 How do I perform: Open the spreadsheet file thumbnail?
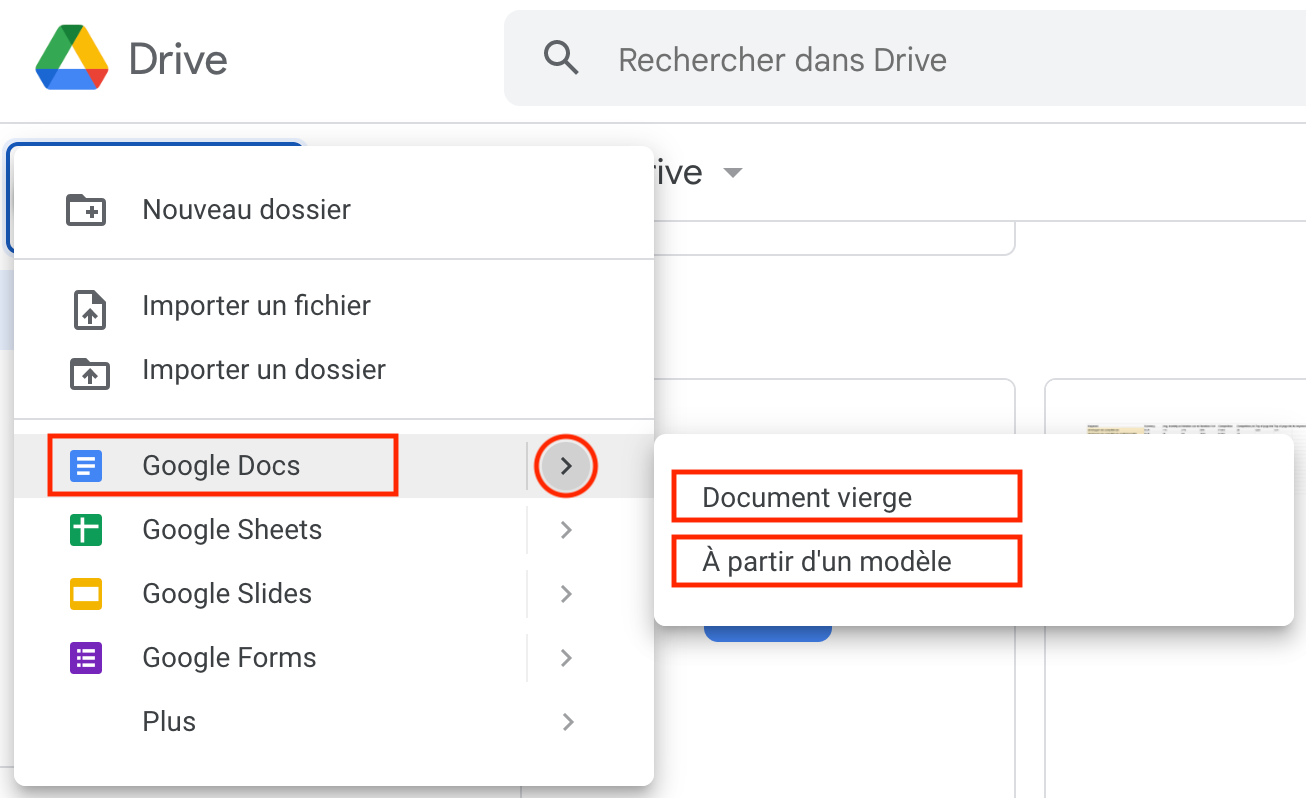pyautogui.click(x=1175, y=588)
